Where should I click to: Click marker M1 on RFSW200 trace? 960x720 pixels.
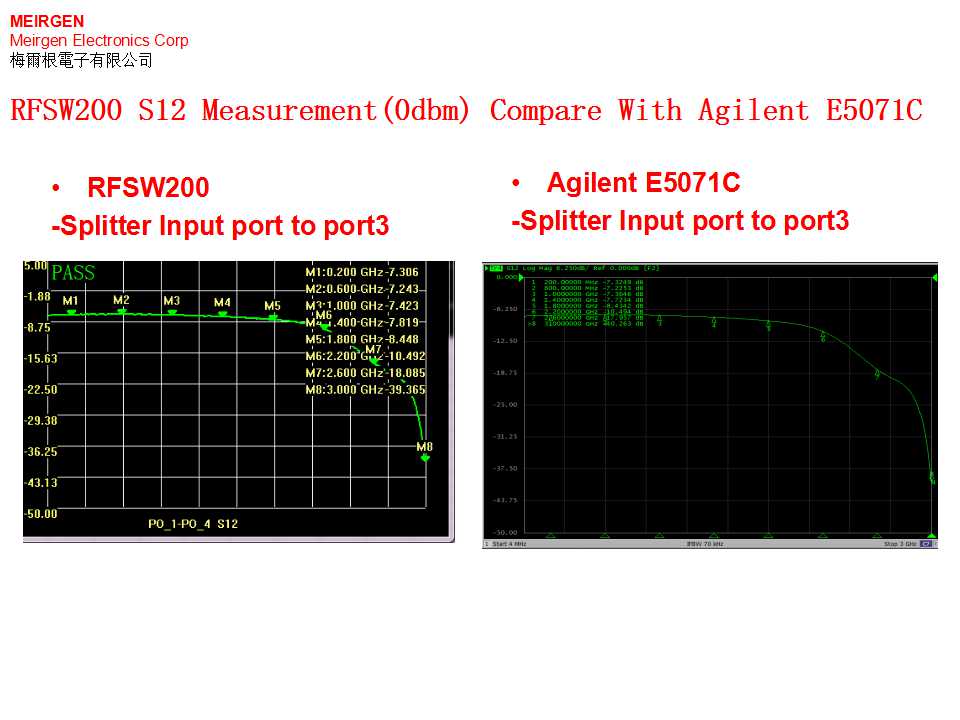(71, 312)
